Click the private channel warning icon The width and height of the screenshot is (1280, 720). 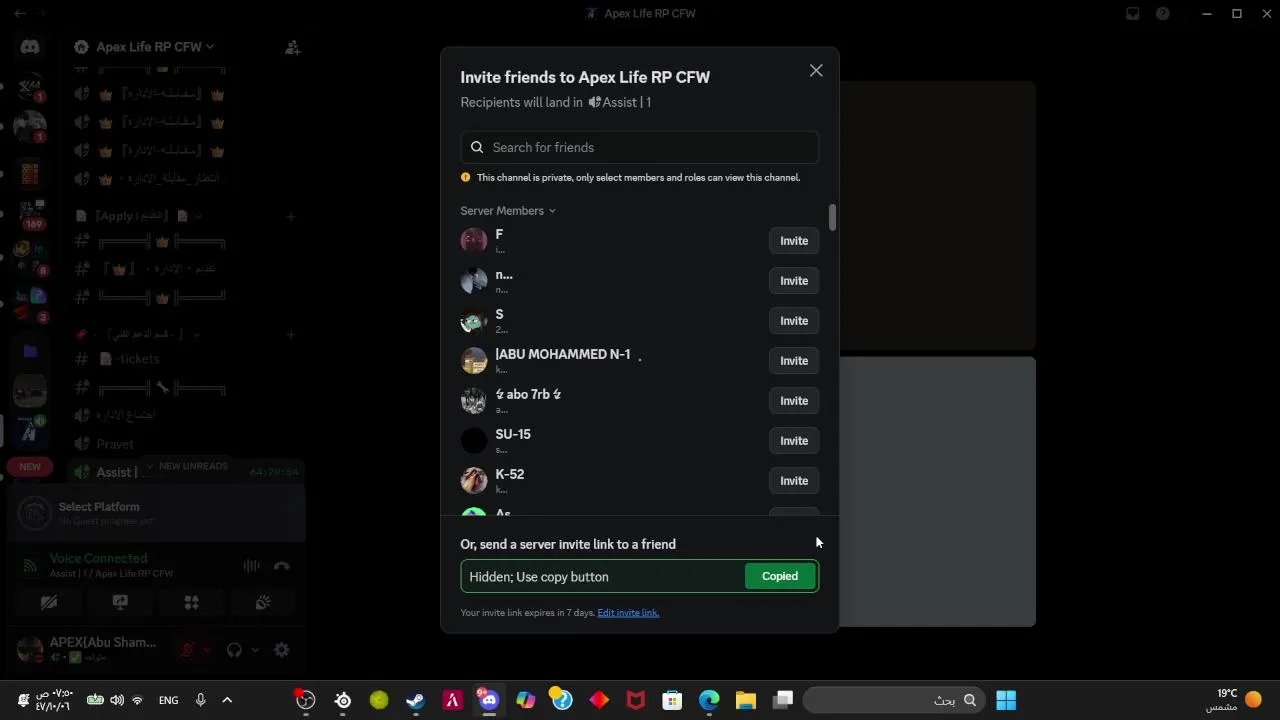click(465, 177)
